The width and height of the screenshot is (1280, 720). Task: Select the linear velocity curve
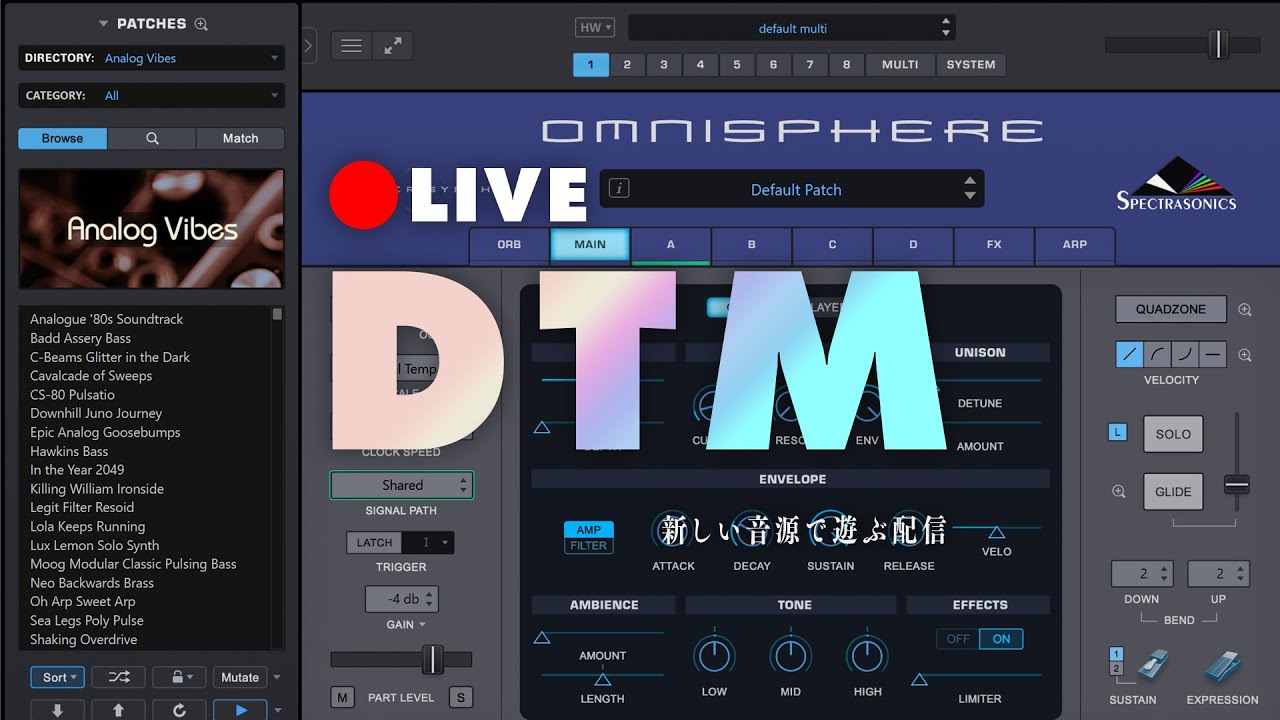pos(1130,354)
